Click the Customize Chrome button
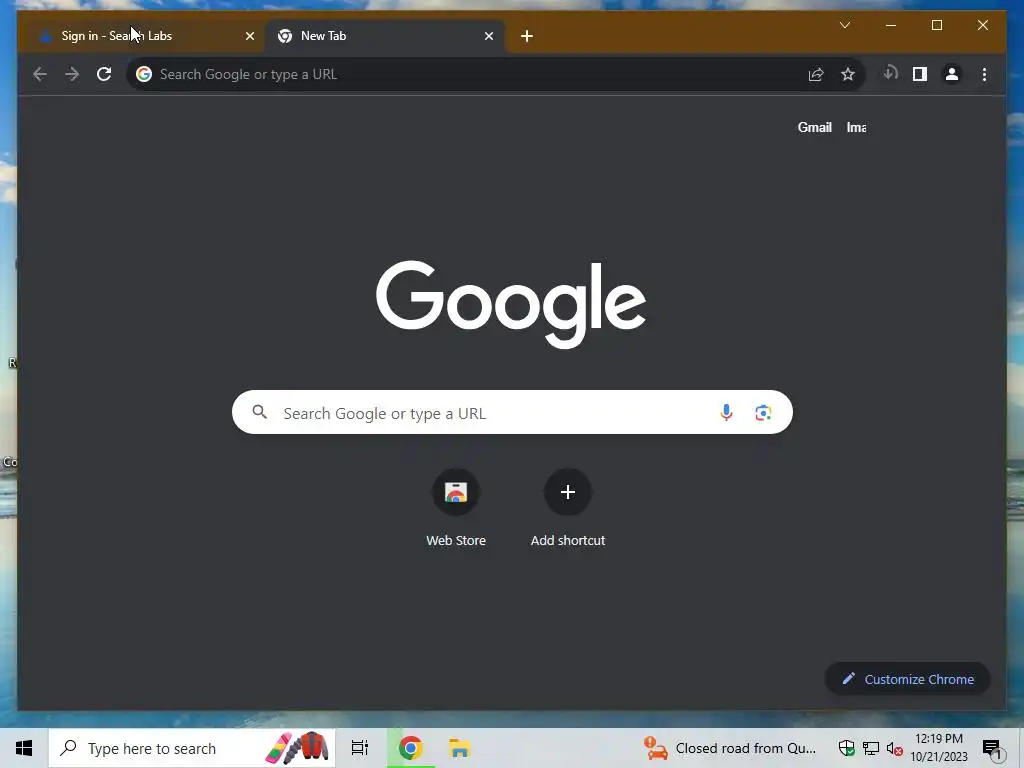Screen dimensions: 1024x768 [x=908, y=679]
